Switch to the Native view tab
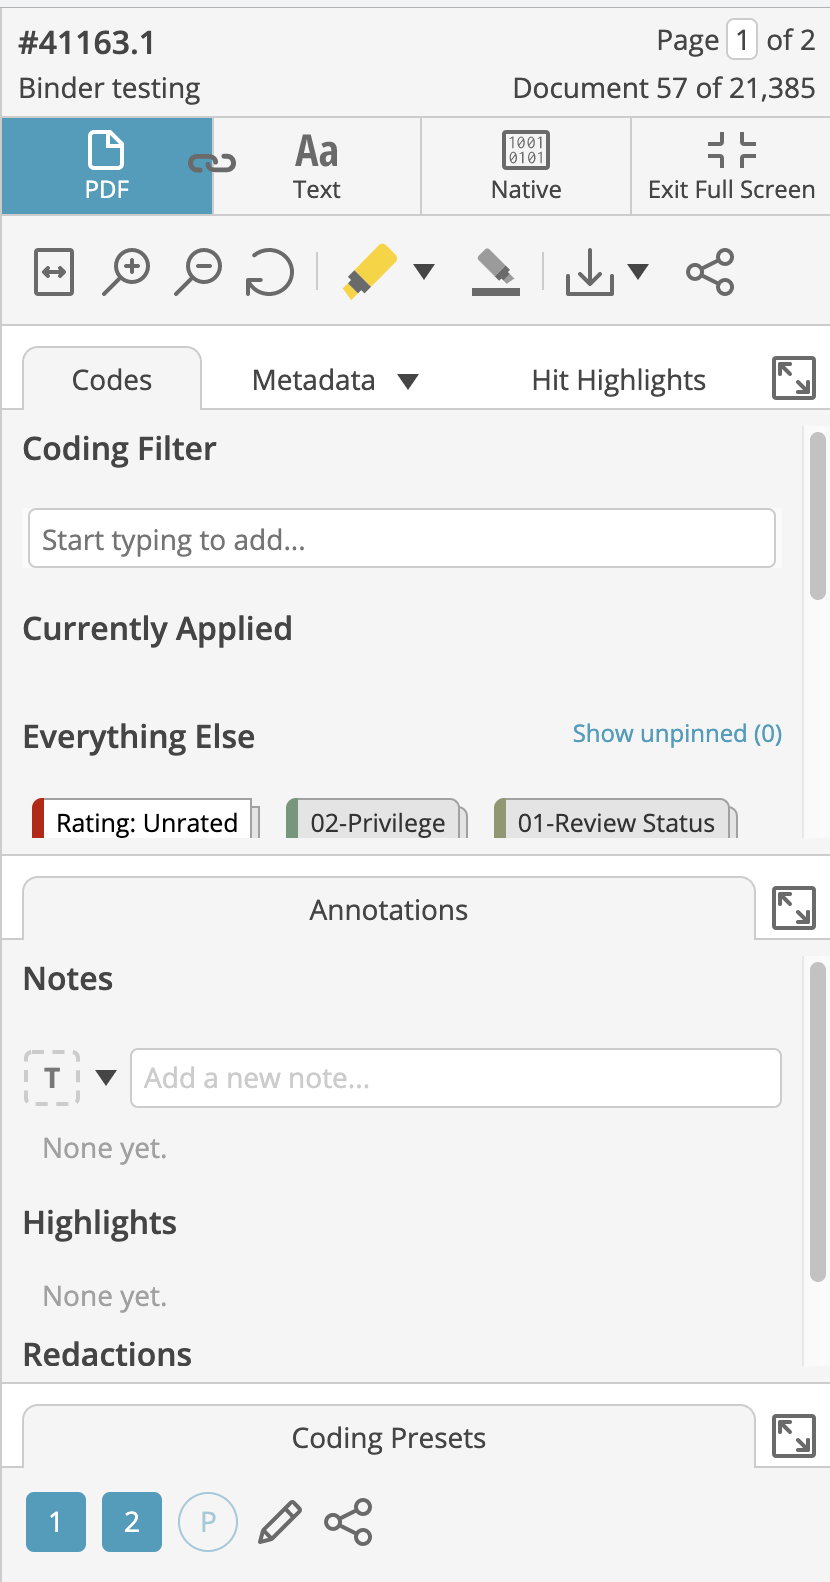The image size is (830, 1582). 526,166
